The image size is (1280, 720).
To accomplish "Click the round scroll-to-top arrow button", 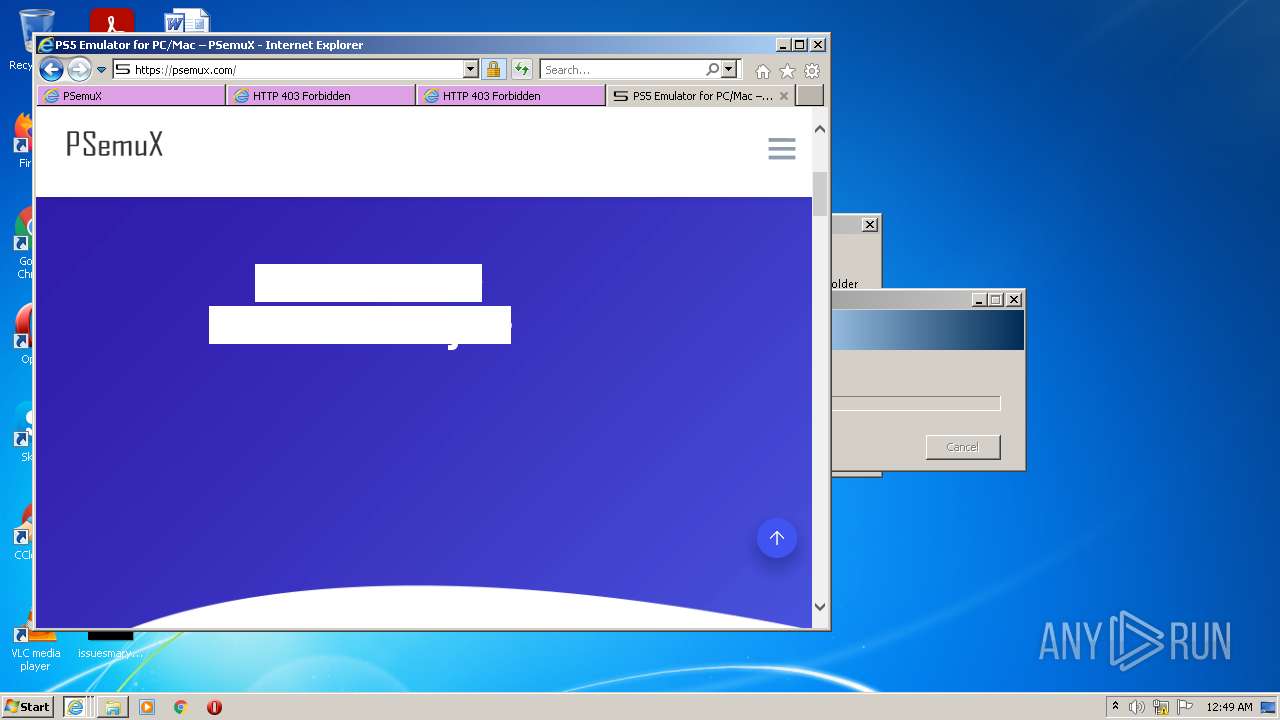I will (x=777, y=538).
